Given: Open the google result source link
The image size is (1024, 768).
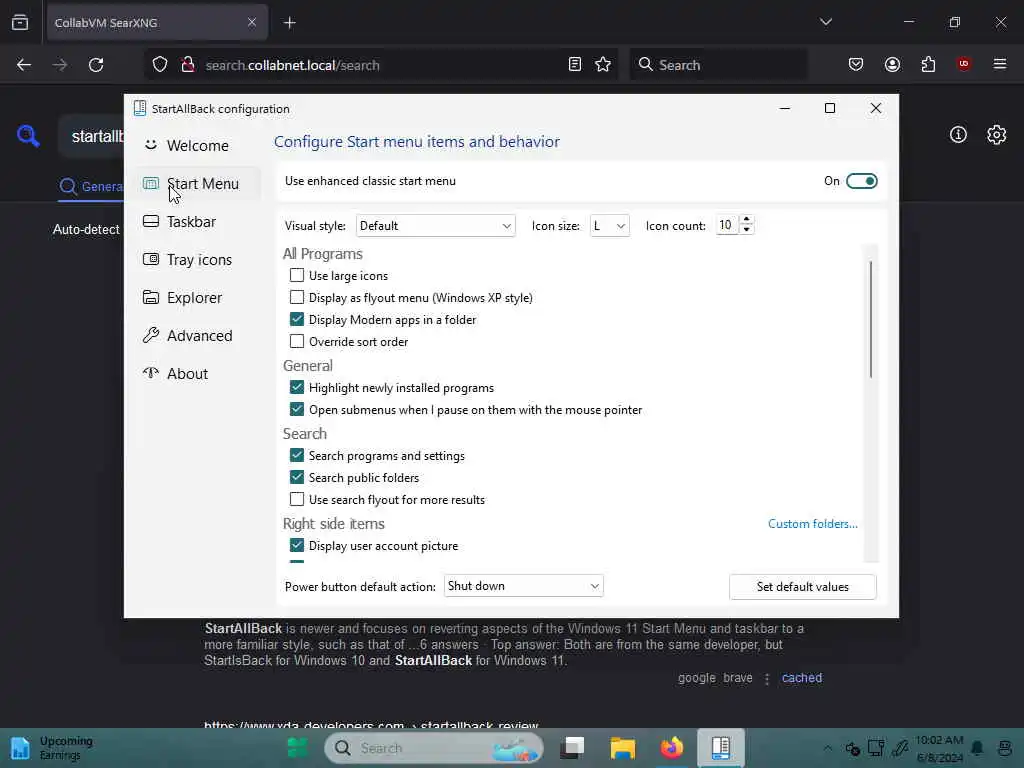Looking at the screenshot, I should tap(697, 678).
